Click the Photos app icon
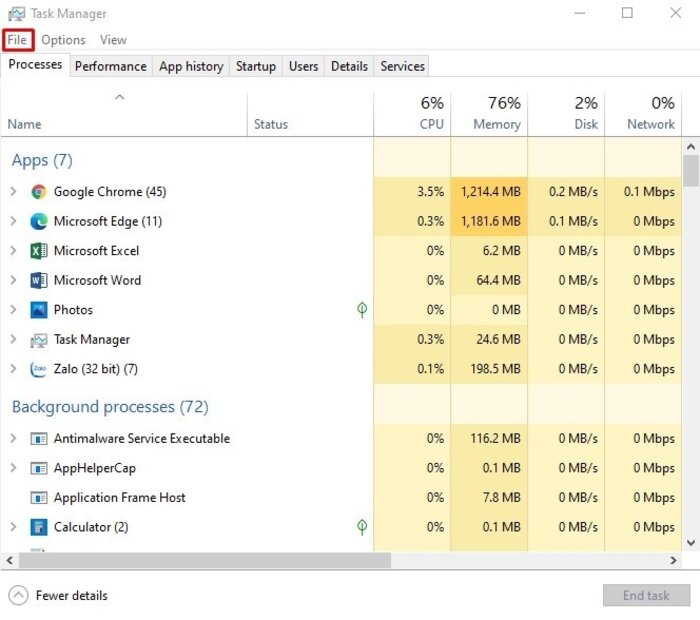 coord(39,310)
